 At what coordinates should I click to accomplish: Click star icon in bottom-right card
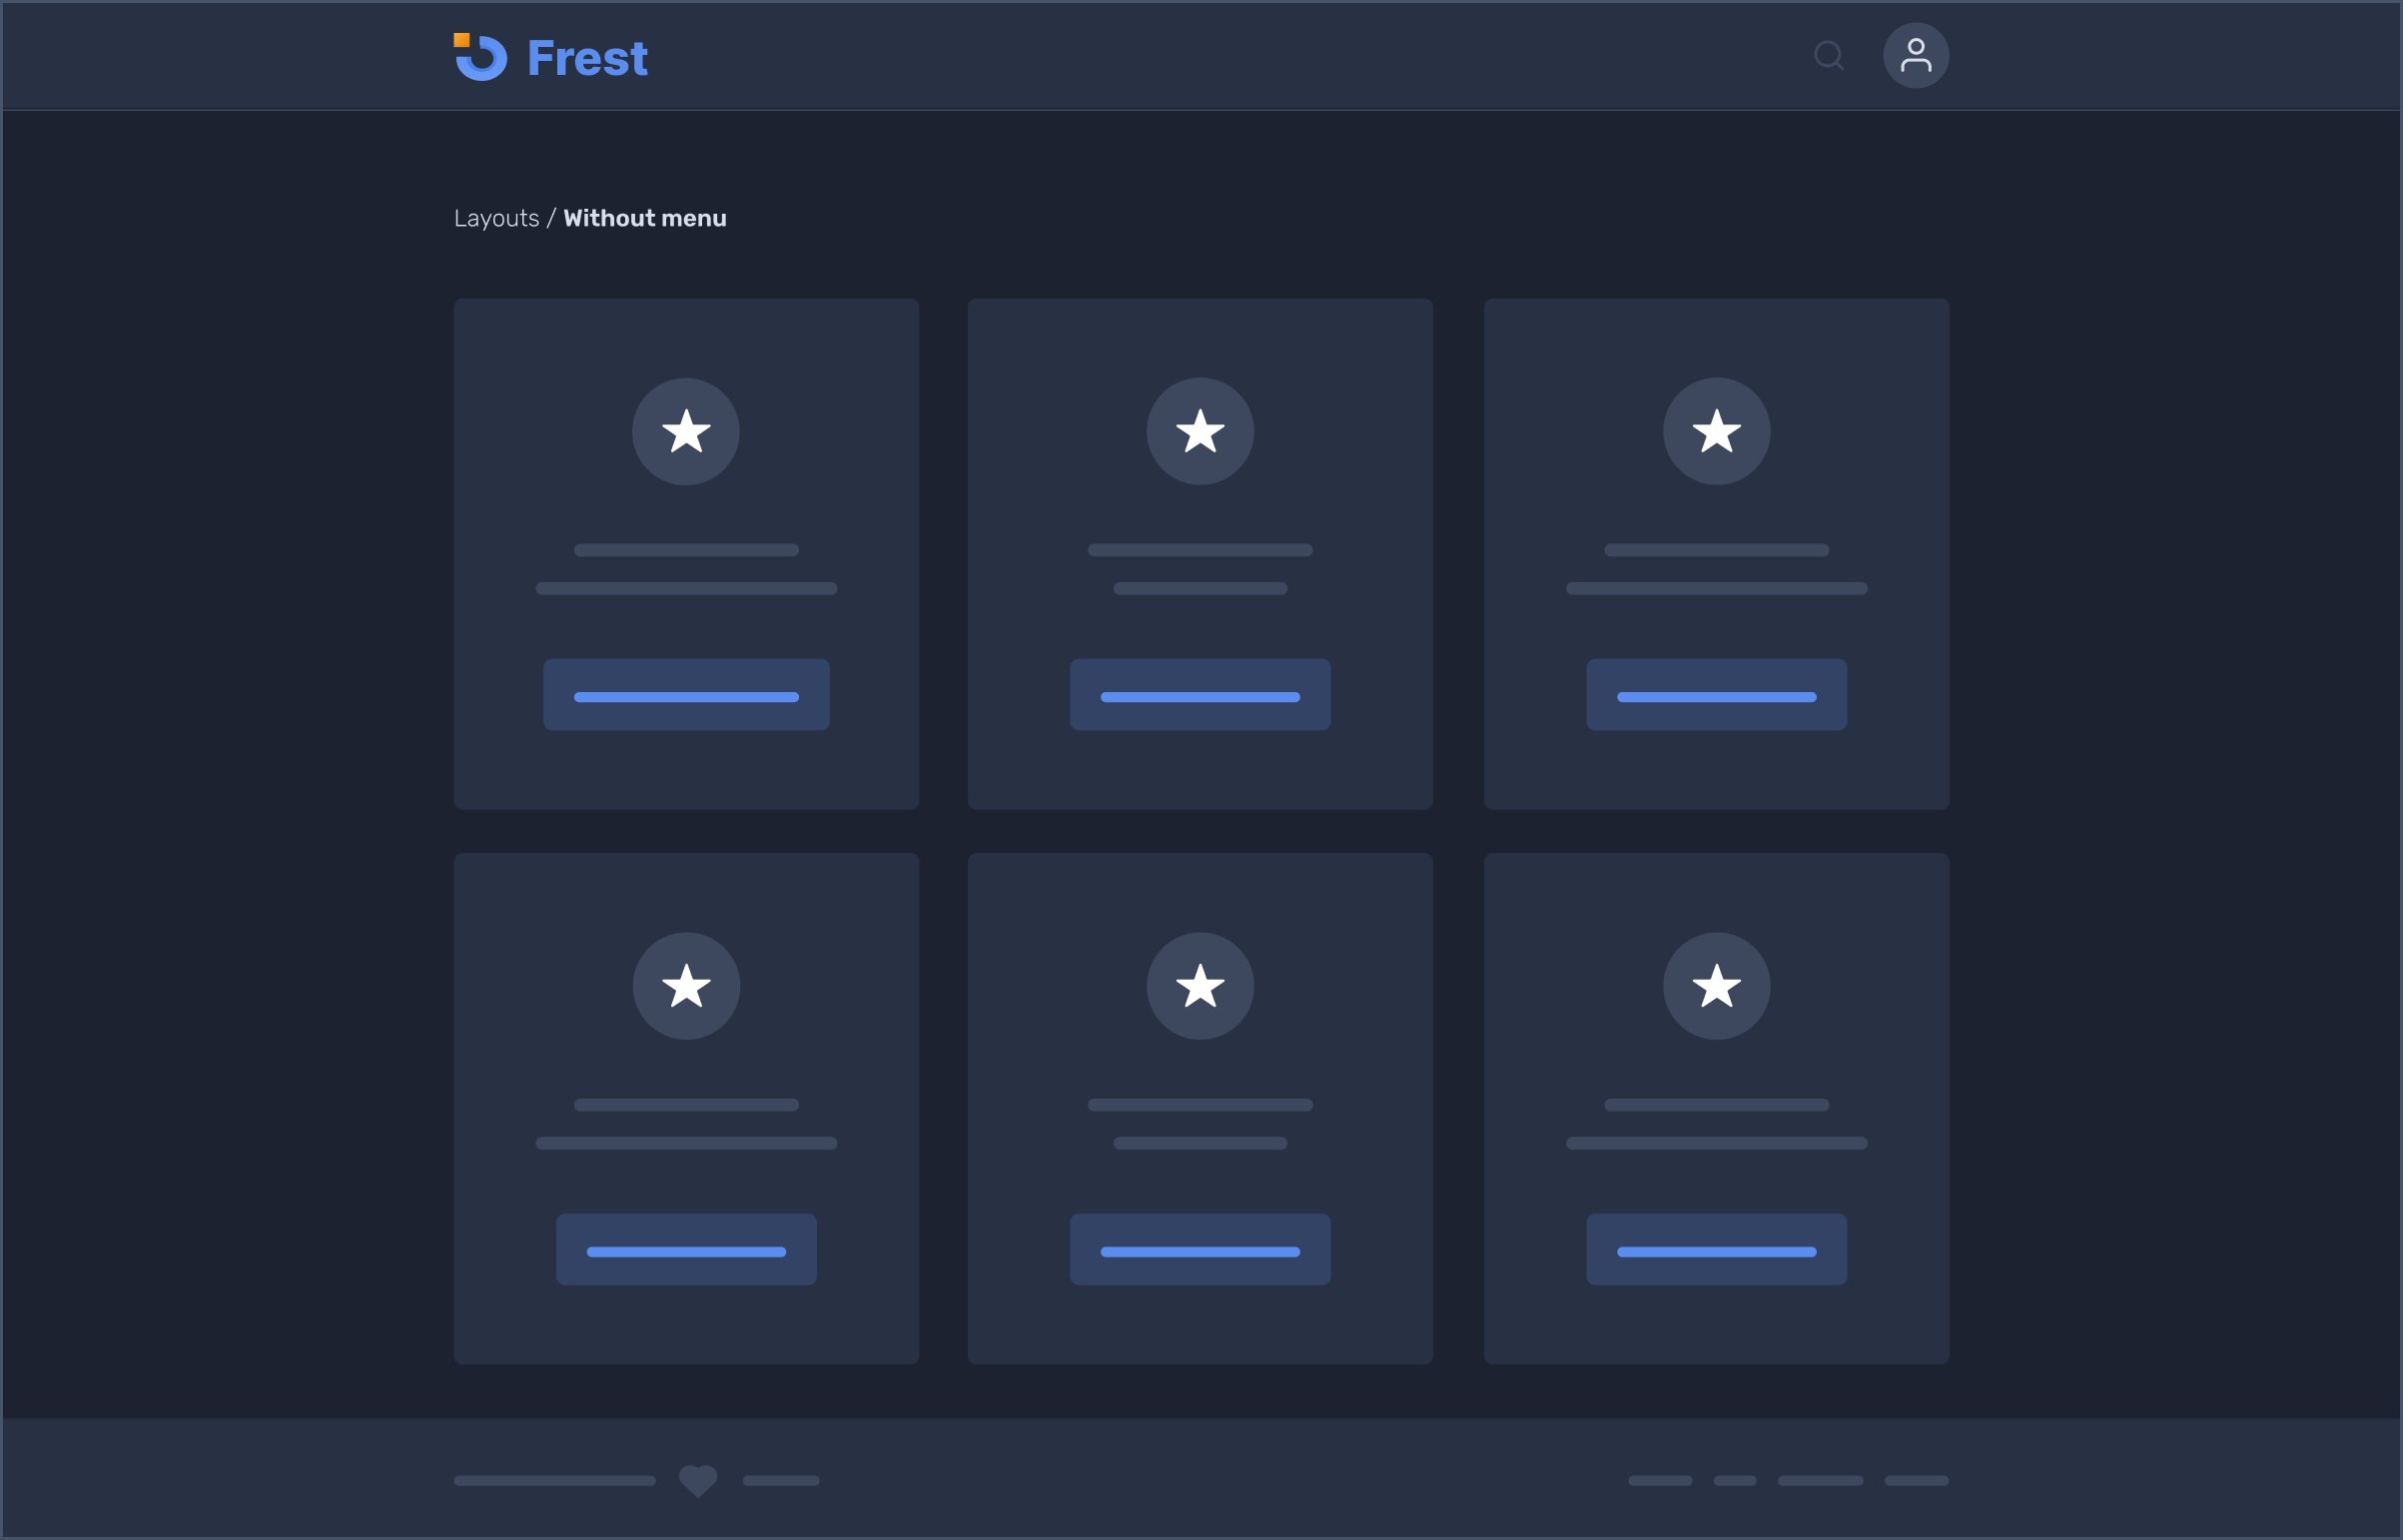coord(1716,986)
